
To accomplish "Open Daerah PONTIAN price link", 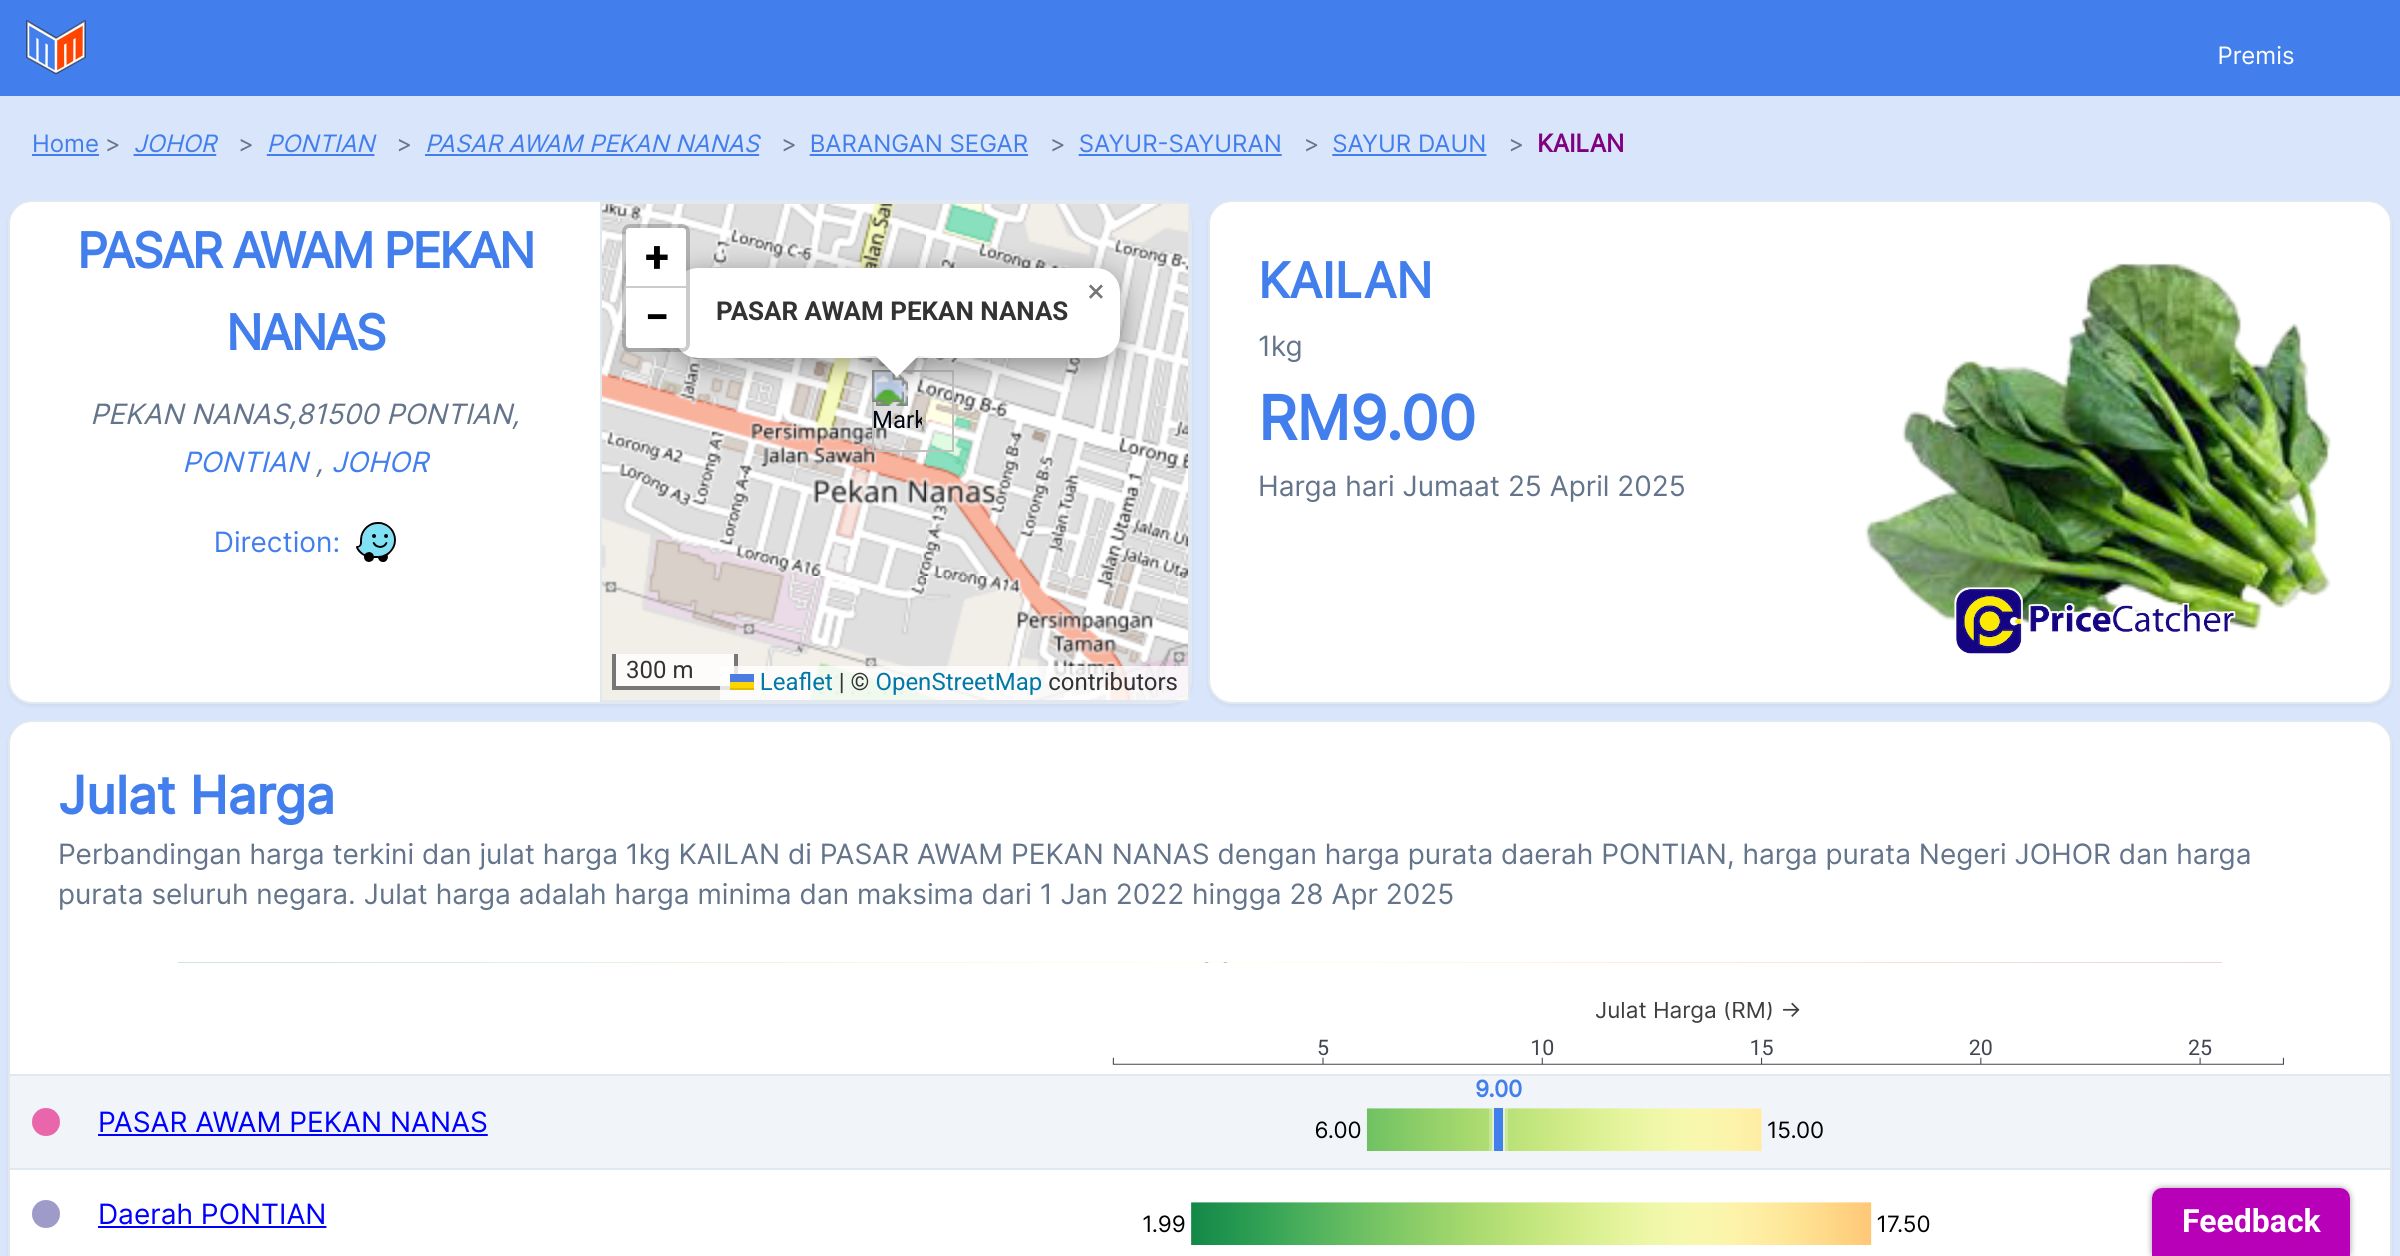I will tap(212, 1214).
